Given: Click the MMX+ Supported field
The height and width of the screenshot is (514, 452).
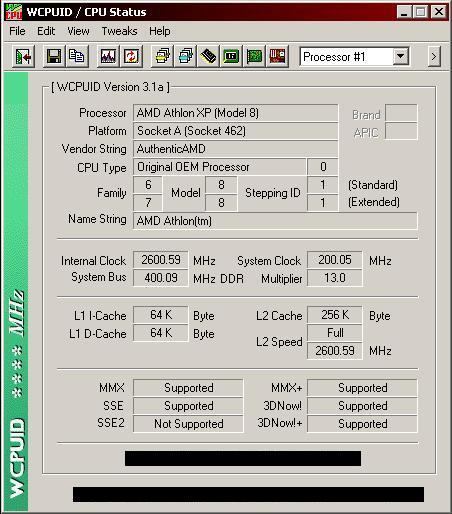Looking at the screenshot, I should point(362,388).
